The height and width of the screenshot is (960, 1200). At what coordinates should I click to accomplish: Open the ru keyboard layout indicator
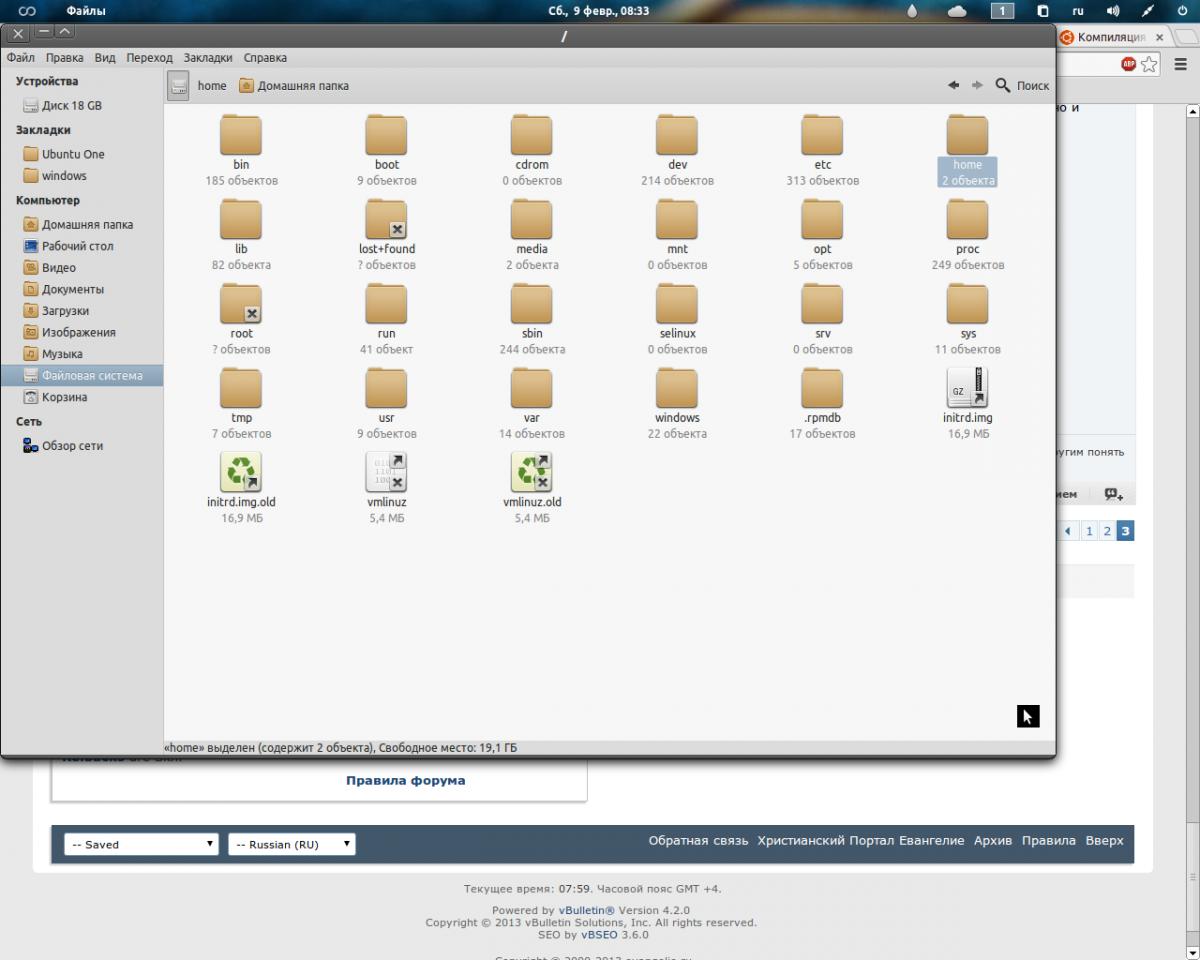pos(1078,11)
